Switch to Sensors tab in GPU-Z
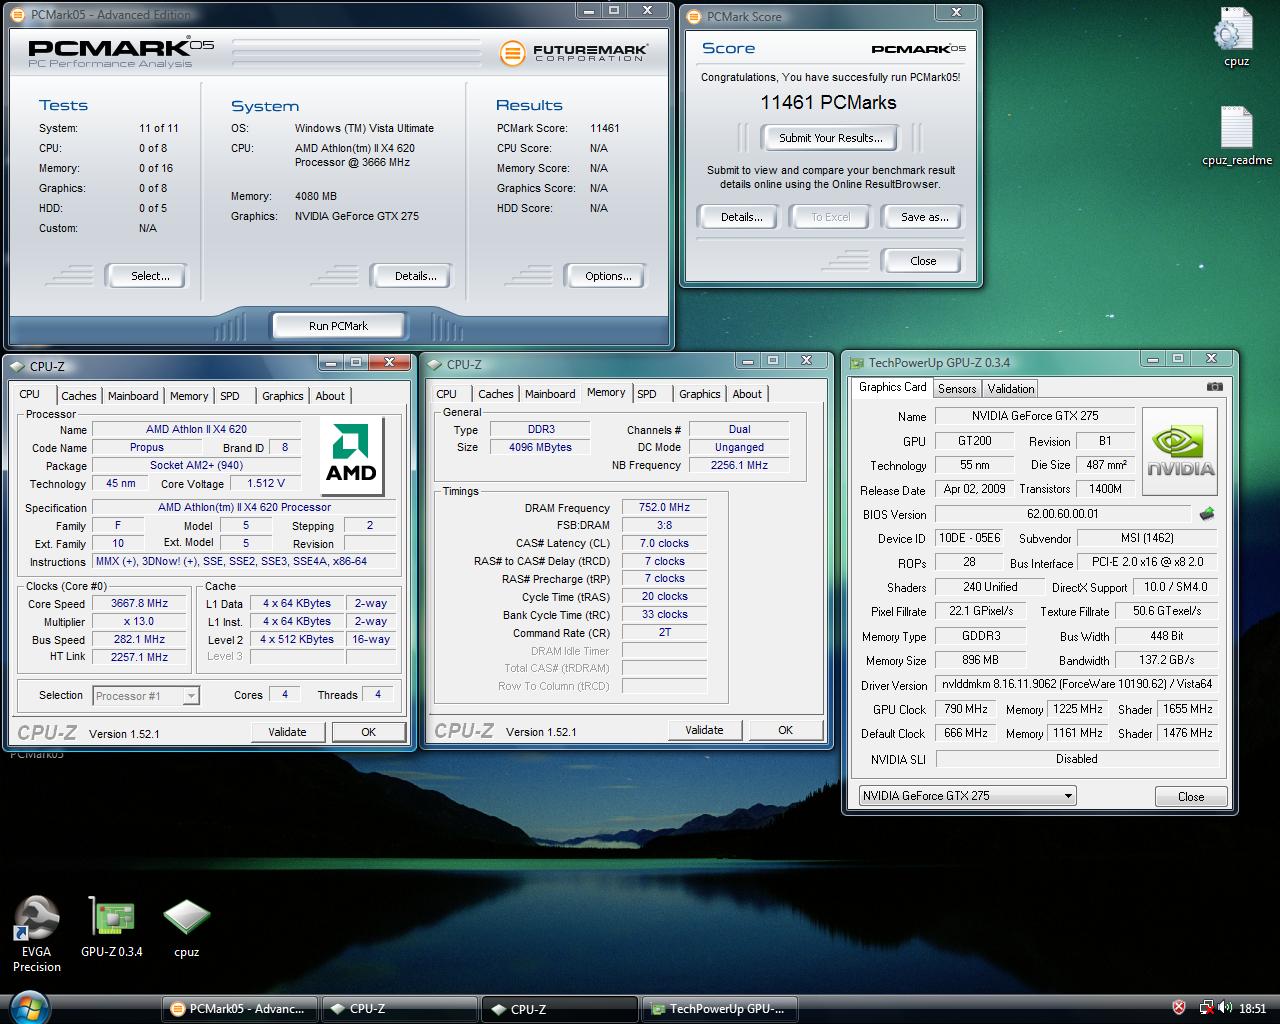Viewport: 1280px width, 1024px height. tap(957, 389)
